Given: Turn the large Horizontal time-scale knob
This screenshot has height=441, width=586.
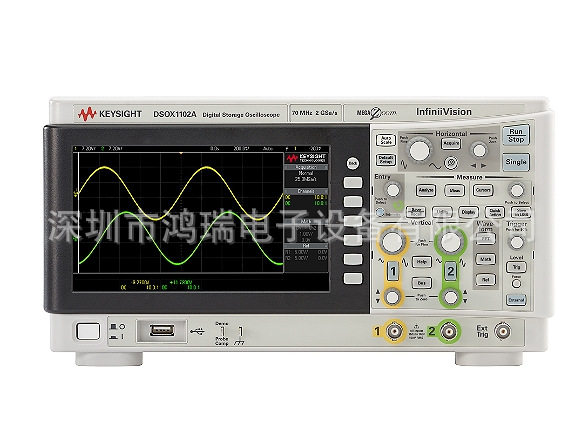Looking at the screenshot, I should coord(419,151).
